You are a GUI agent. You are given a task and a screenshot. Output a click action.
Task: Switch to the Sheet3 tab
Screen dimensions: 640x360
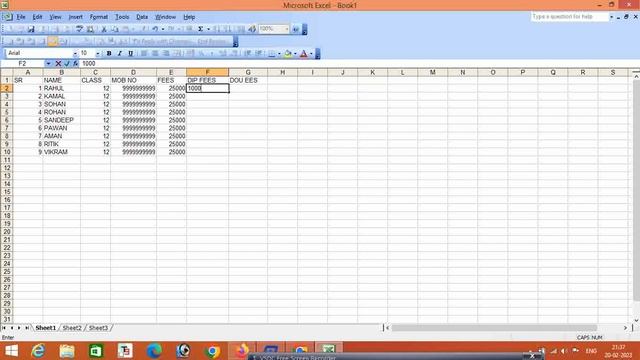pyautogui.click(x=98, y=328)
